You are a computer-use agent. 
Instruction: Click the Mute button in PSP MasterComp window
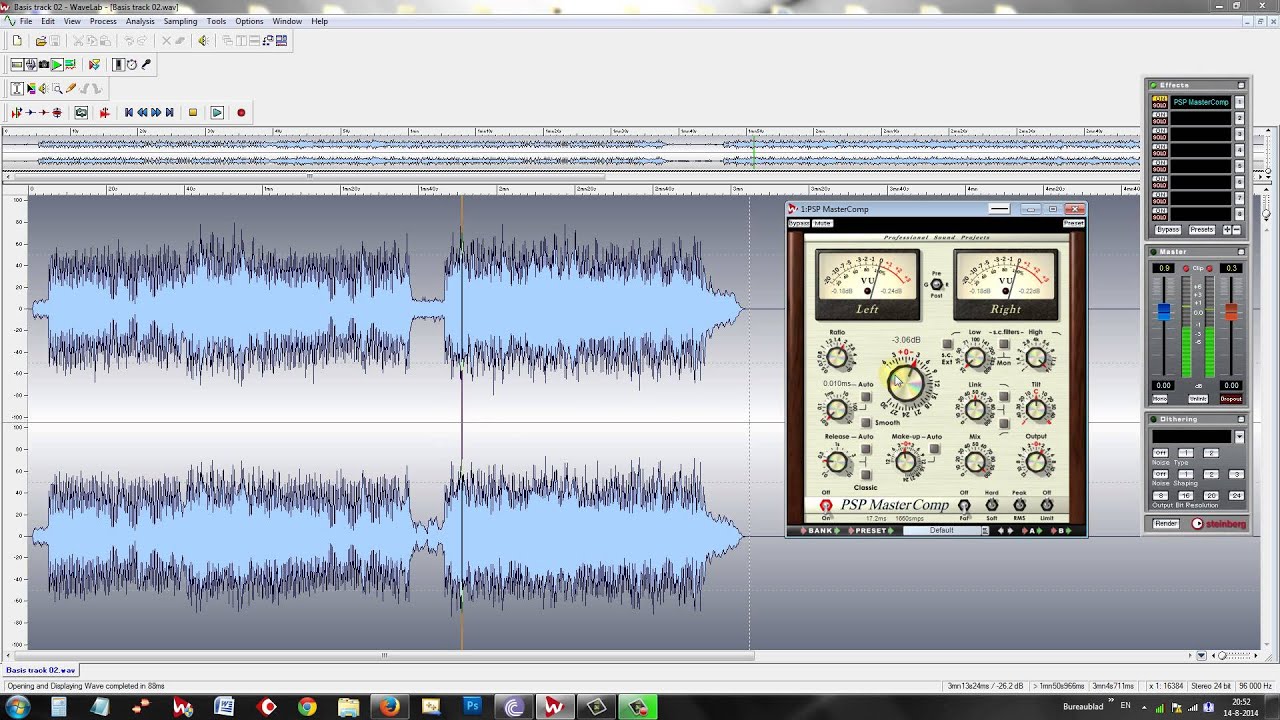[x=822, y=224]
